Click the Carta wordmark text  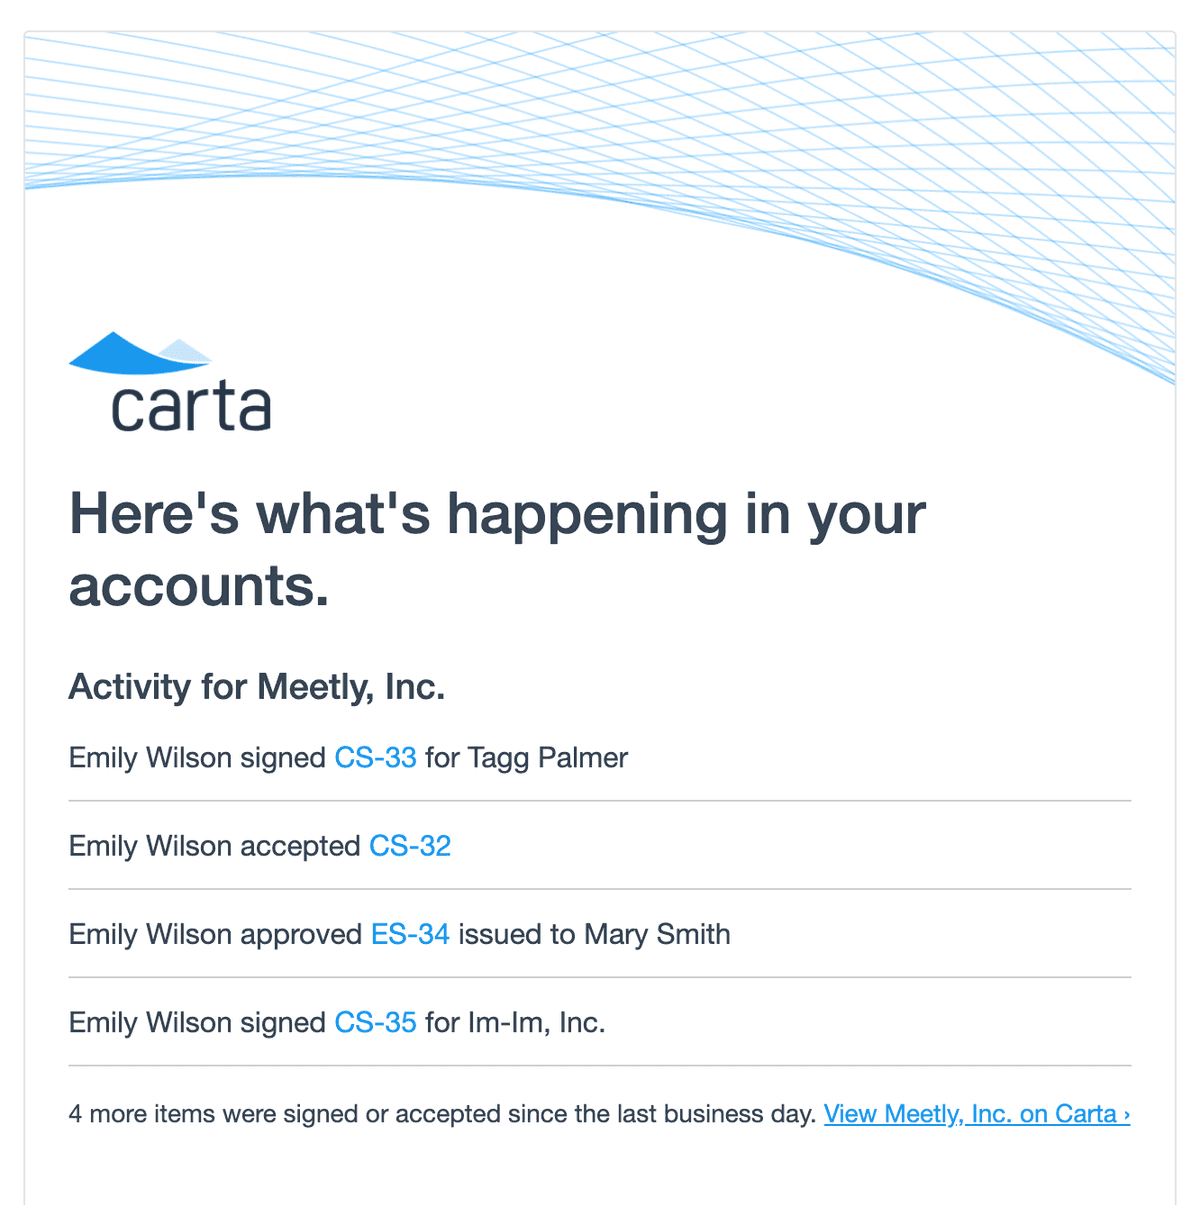190,408
